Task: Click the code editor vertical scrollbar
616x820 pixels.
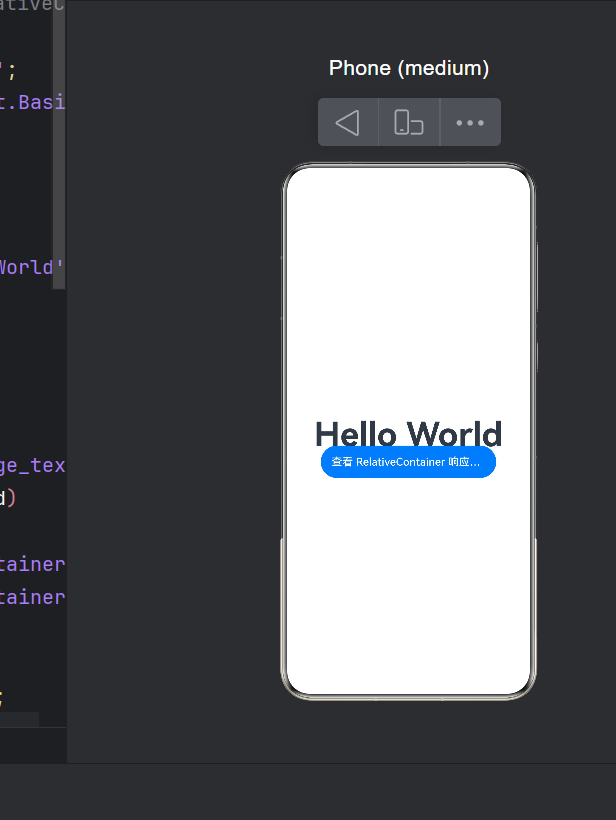Action: [59, 144]
